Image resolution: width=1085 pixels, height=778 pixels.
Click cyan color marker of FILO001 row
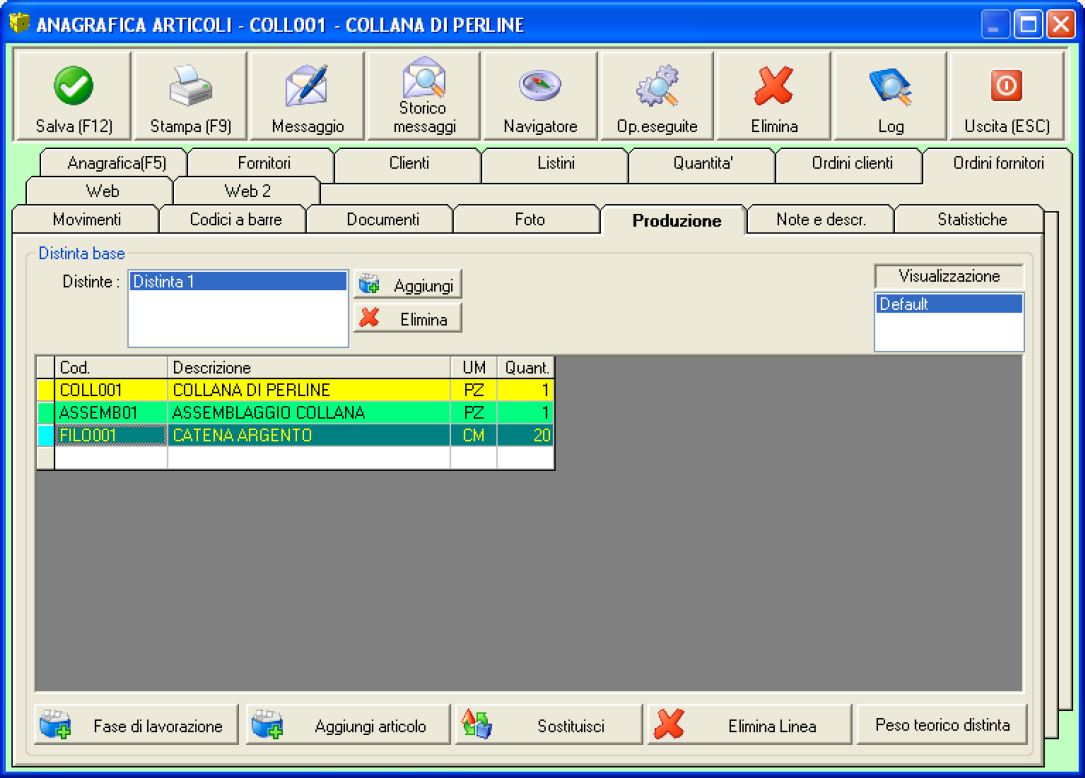click(x=45, y=435)
